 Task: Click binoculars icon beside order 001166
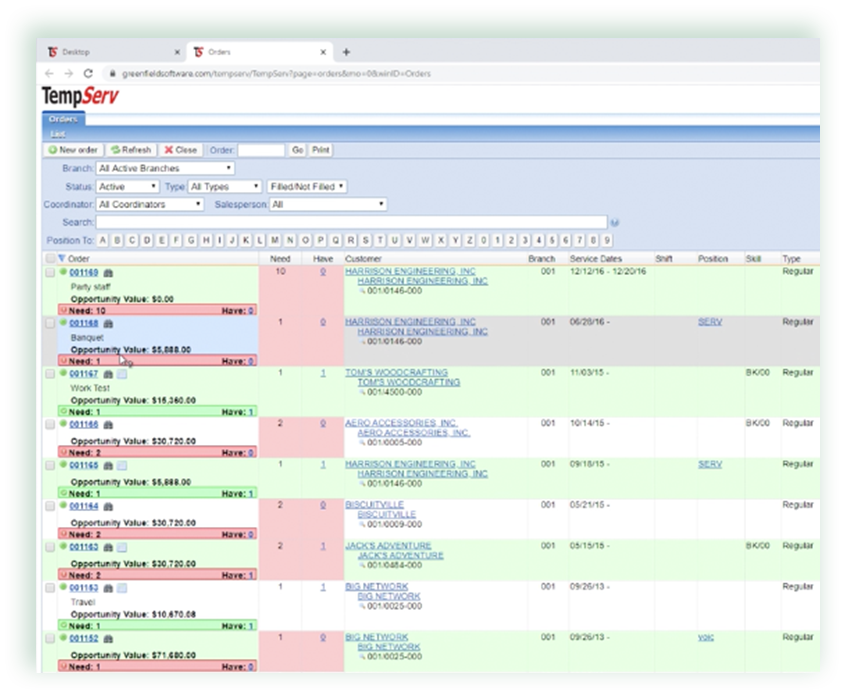tap(108, 425)
